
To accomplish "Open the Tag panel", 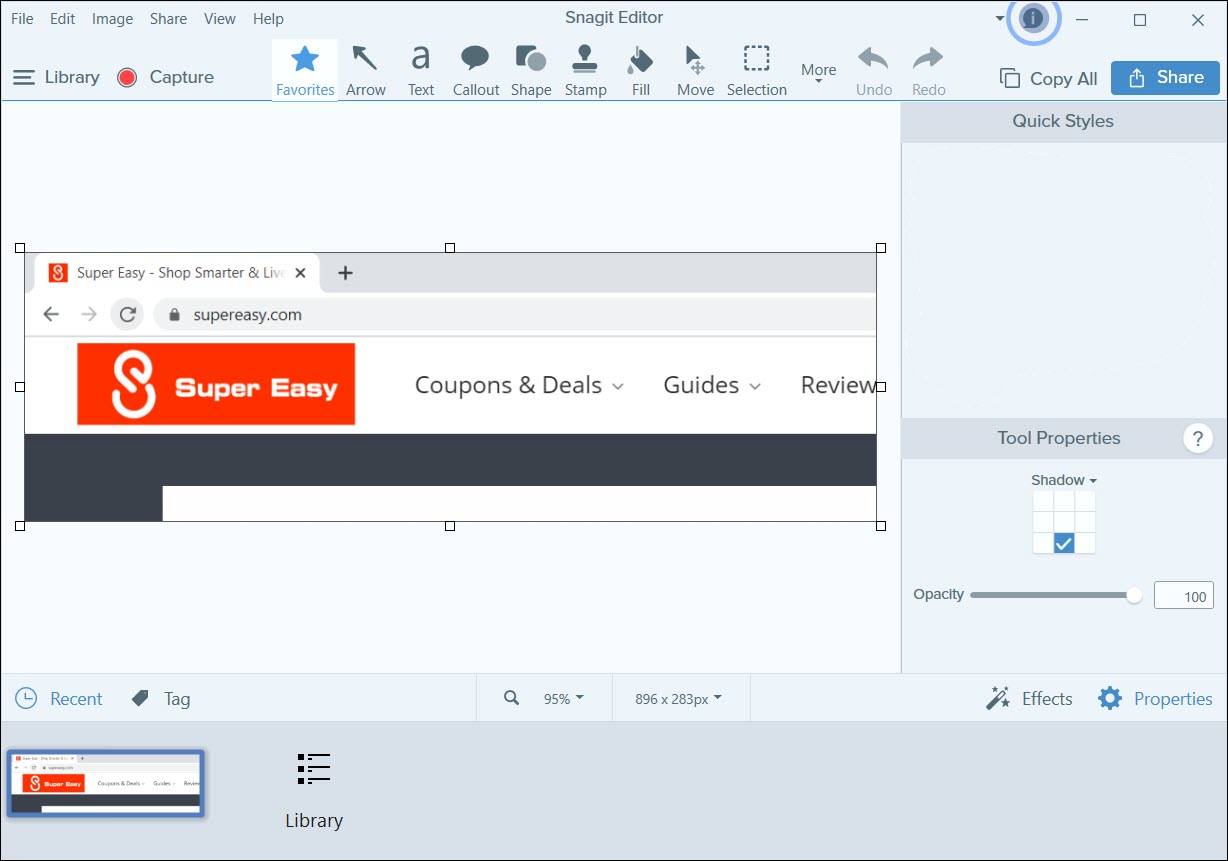I will [x=161, y=698].
